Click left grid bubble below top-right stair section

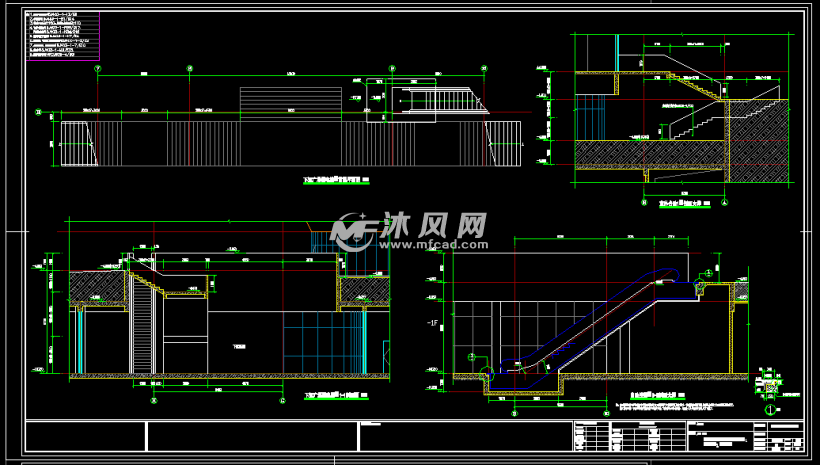(645, 202)
